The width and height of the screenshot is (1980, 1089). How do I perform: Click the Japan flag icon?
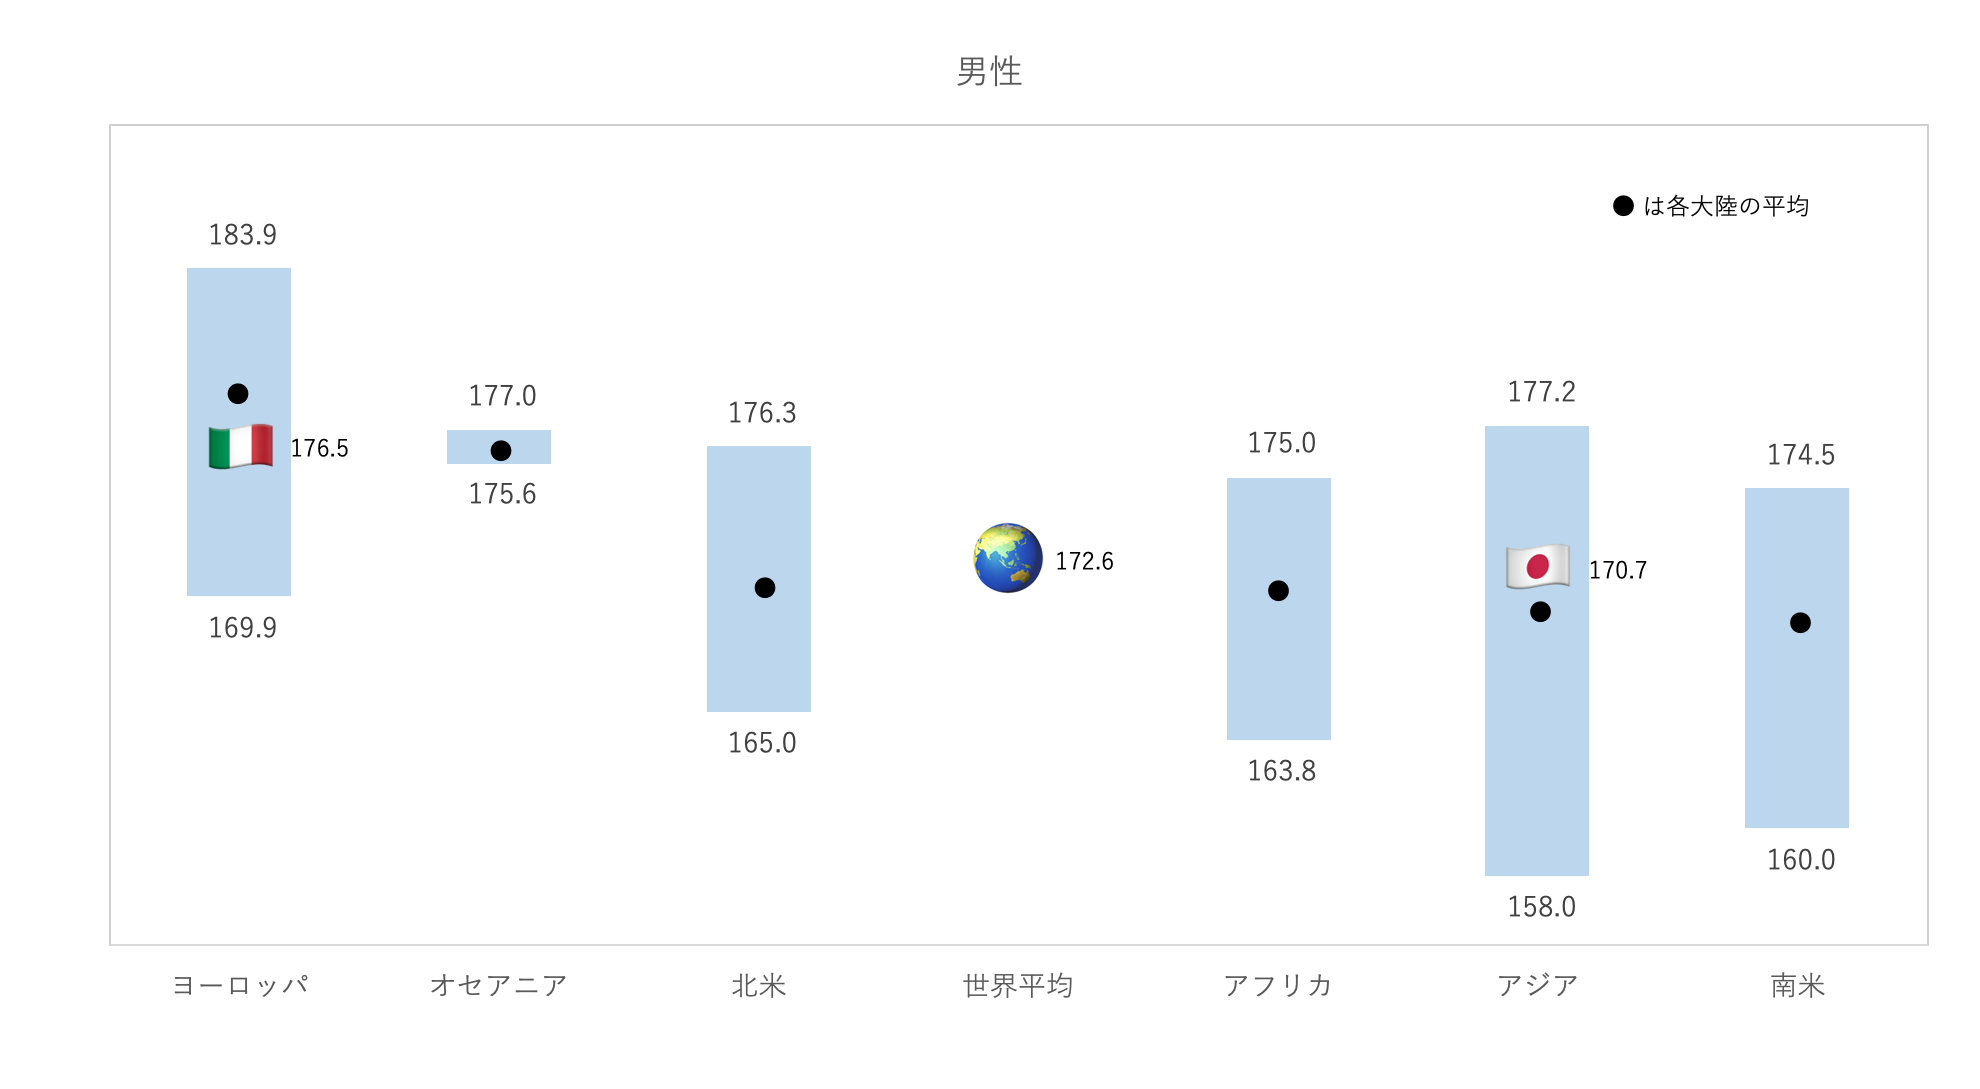pos(1538,567)
